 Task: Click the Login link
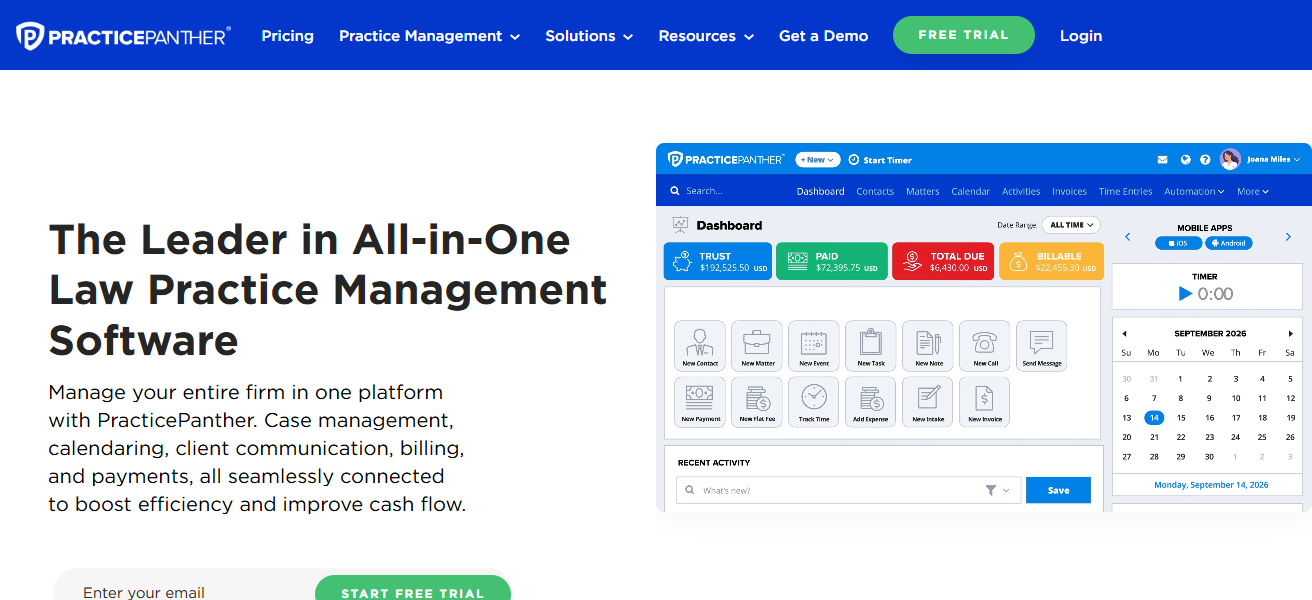point(1081,36)
